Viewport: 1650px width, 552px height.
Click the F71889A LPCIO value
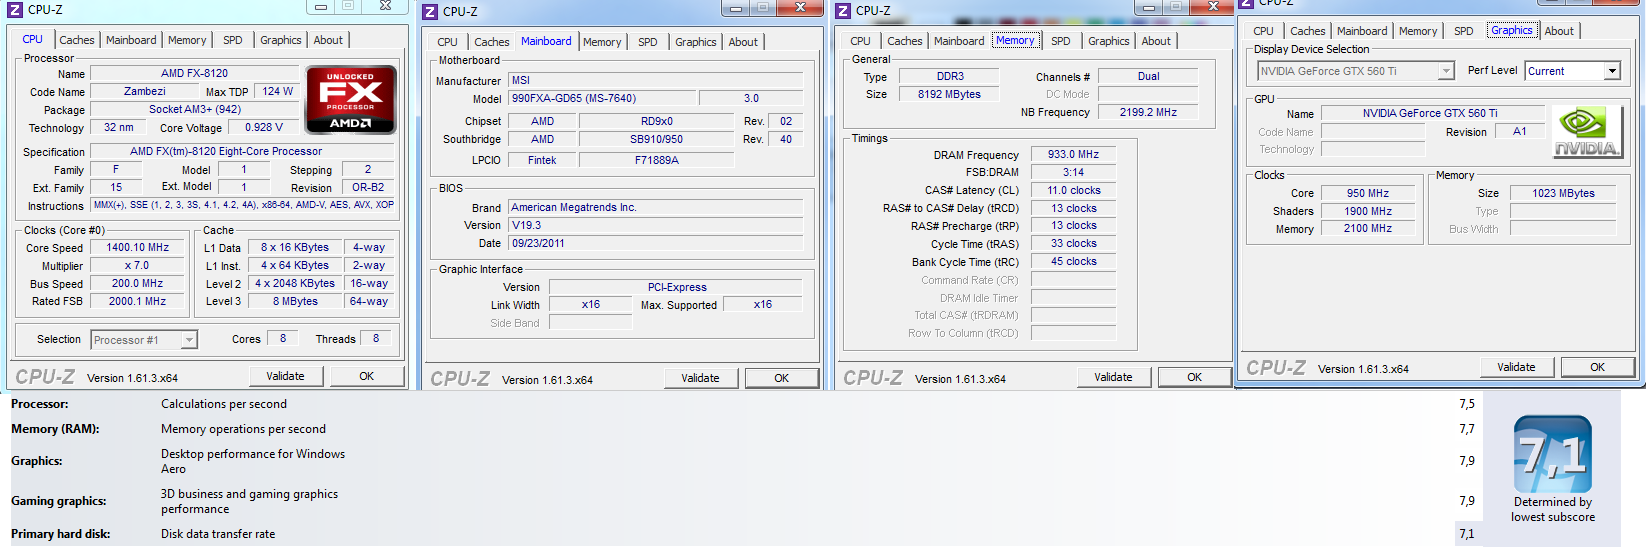[657, 161]
